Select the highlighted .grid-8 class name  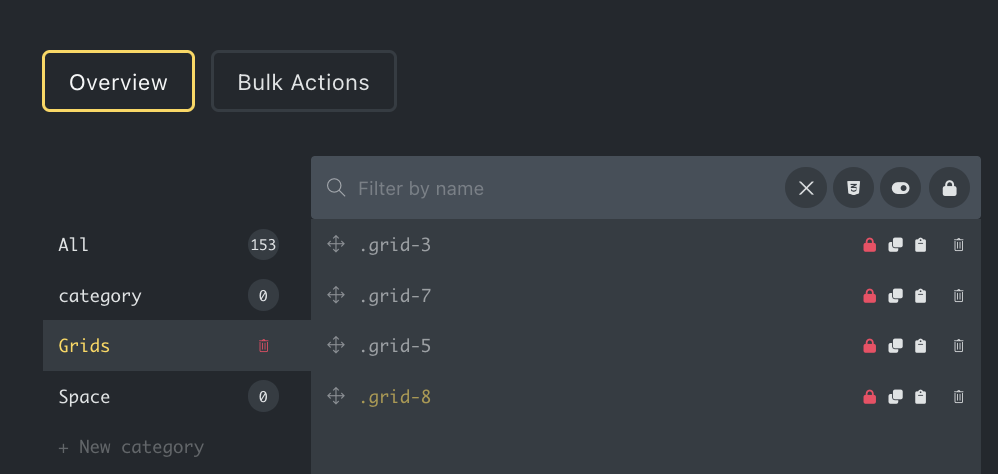pyautogui.click(x=395, y=397)
